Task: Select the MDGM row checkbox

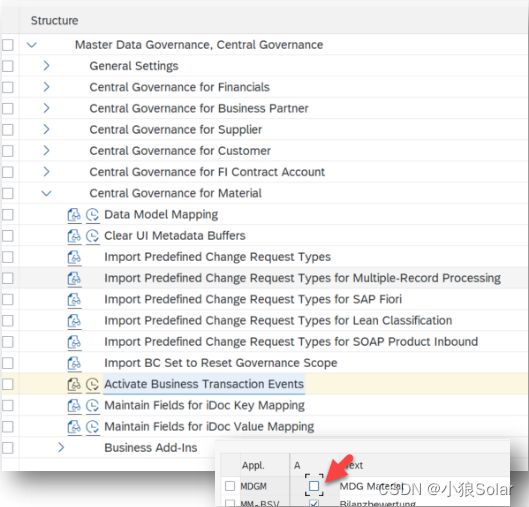Action: (x=230, y=486)
